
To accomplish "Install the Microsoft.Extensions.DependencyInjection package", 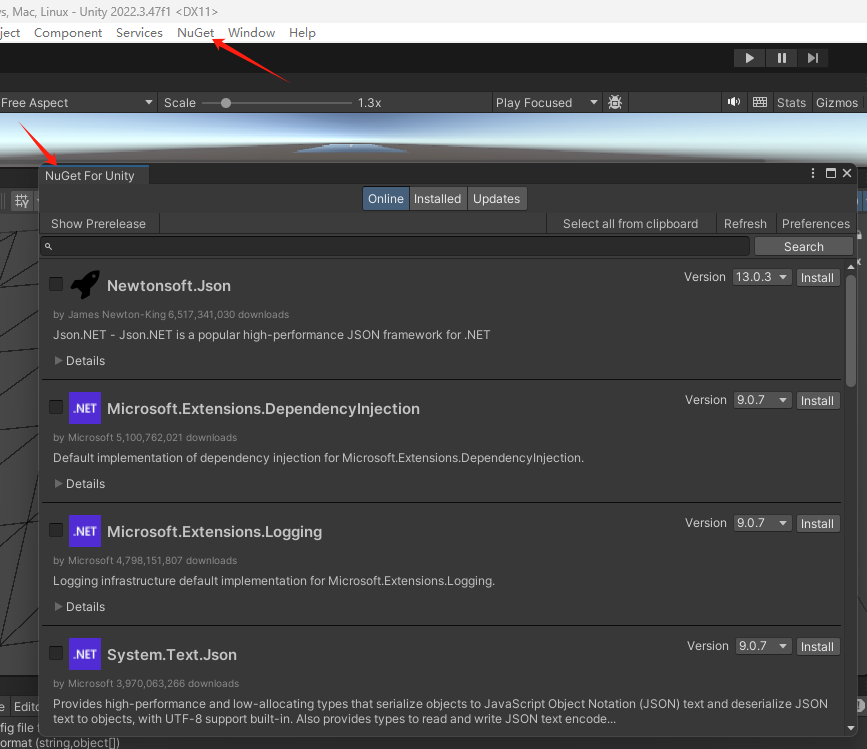I will [x=817, y=400].
